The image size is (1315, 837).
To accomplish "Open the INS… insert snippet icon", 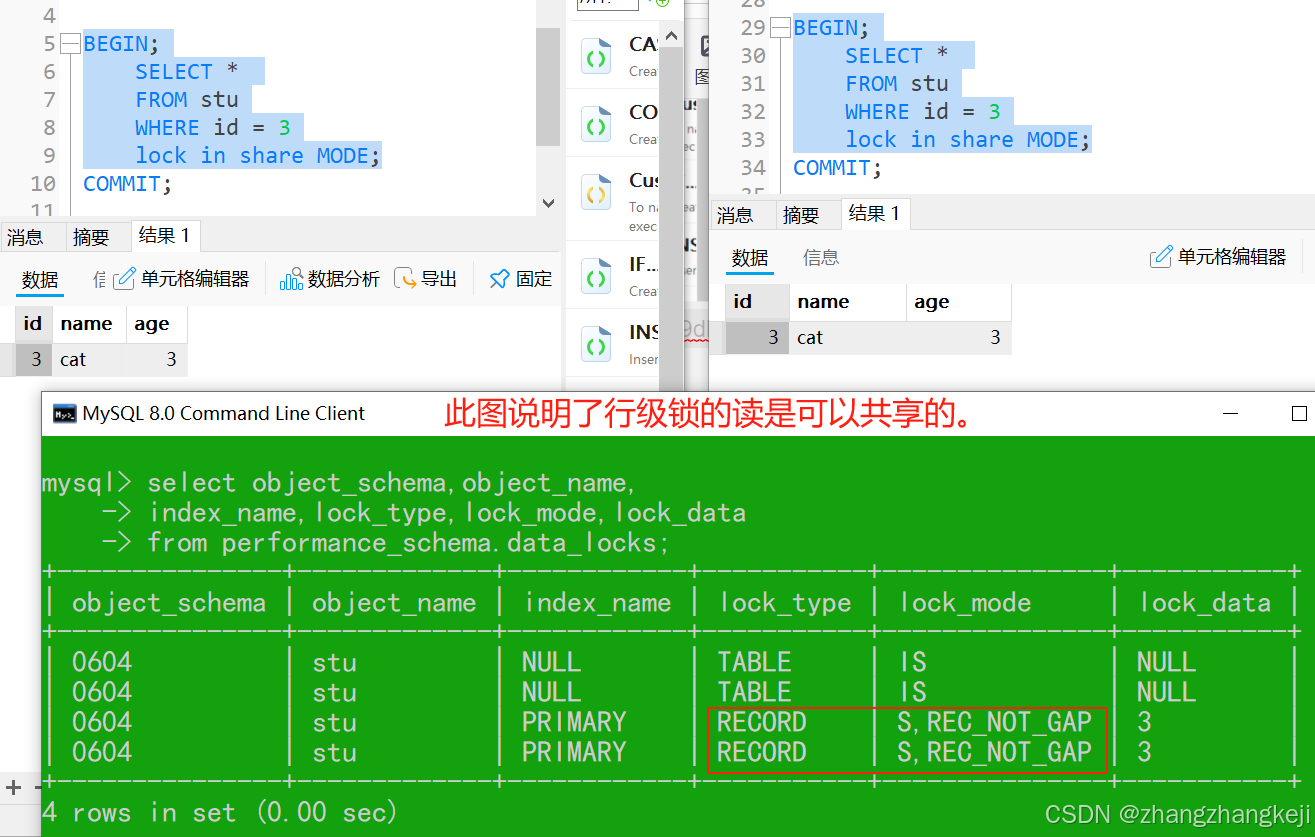I will 596,344.
